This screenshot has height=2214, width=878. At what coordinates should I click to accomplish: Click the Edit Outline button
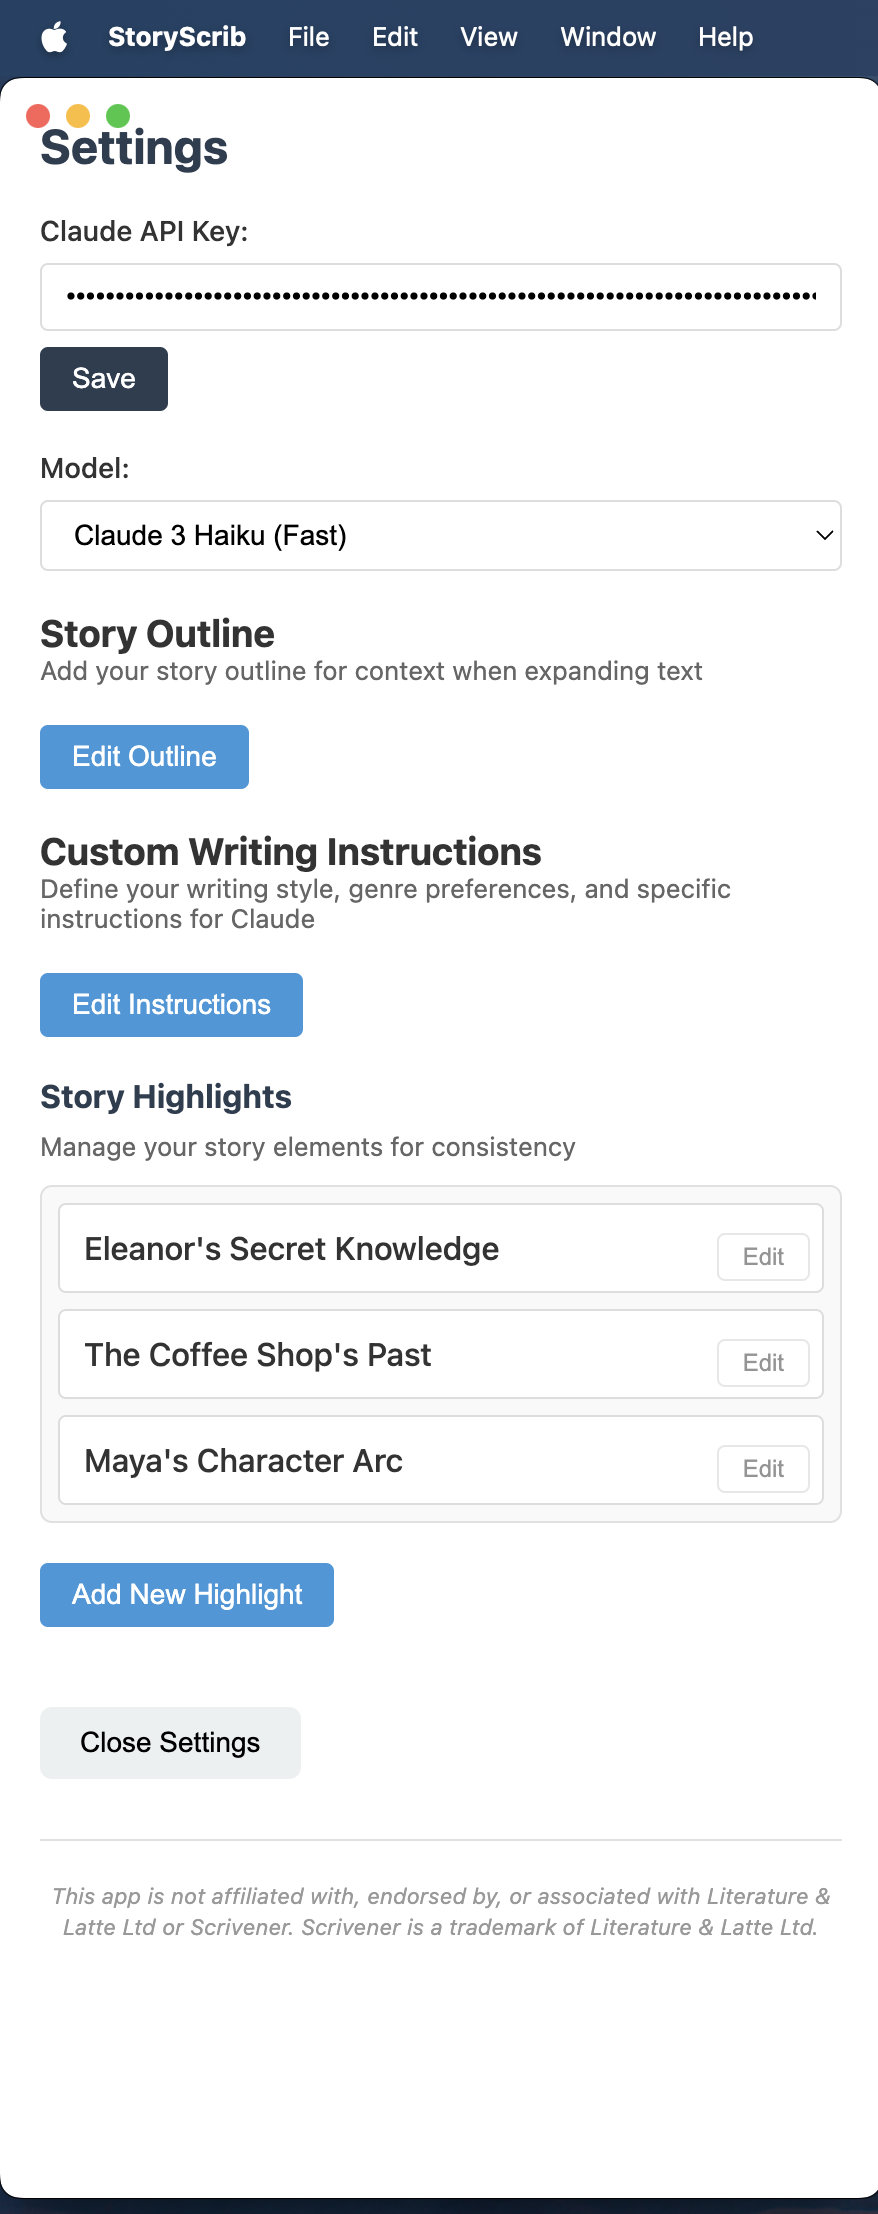coord(144,757)
